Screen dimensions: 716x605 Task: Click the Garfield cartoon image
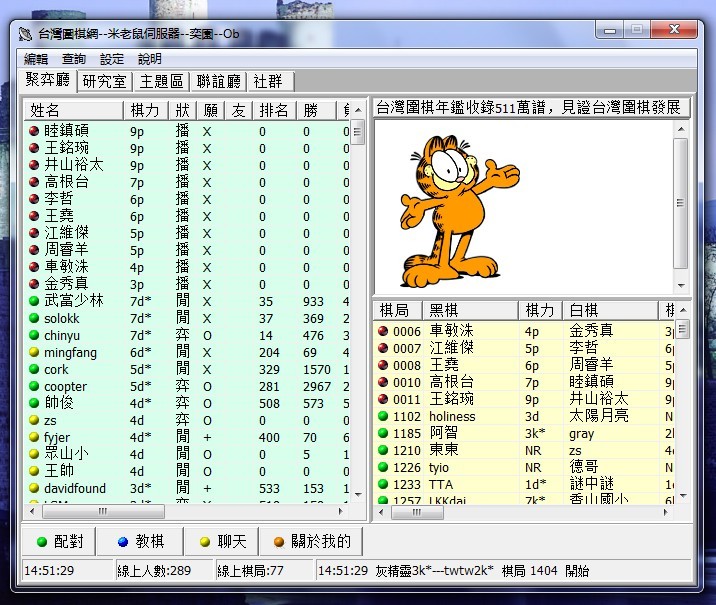point(460,210)
